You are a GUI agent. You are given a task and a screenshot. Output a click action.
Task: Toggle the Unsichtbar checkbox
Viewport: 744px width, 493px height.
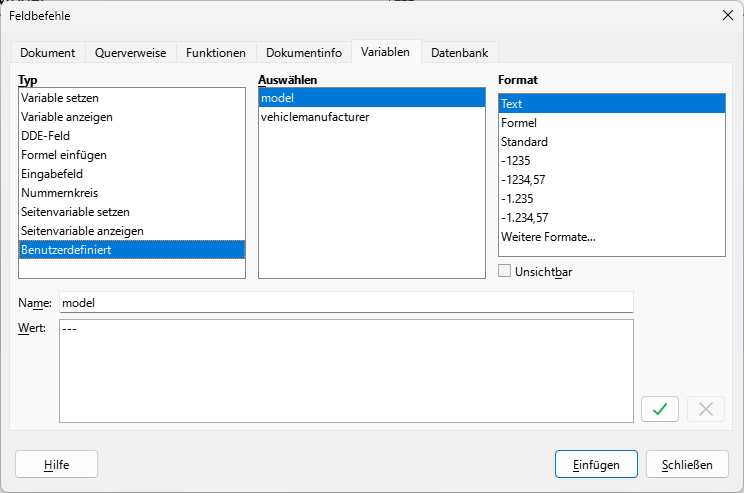pyautogui.click(x=505, y=271)
